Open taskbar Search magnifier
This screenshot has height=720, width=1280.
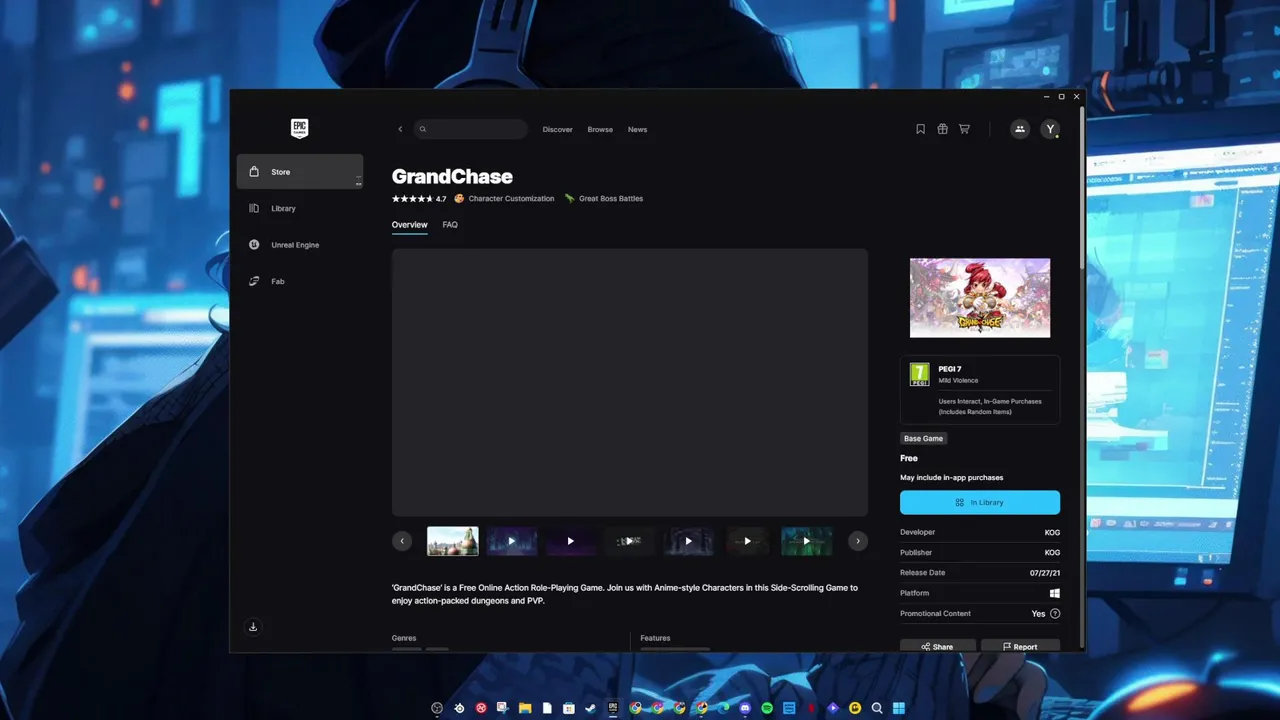click(877, 708)
